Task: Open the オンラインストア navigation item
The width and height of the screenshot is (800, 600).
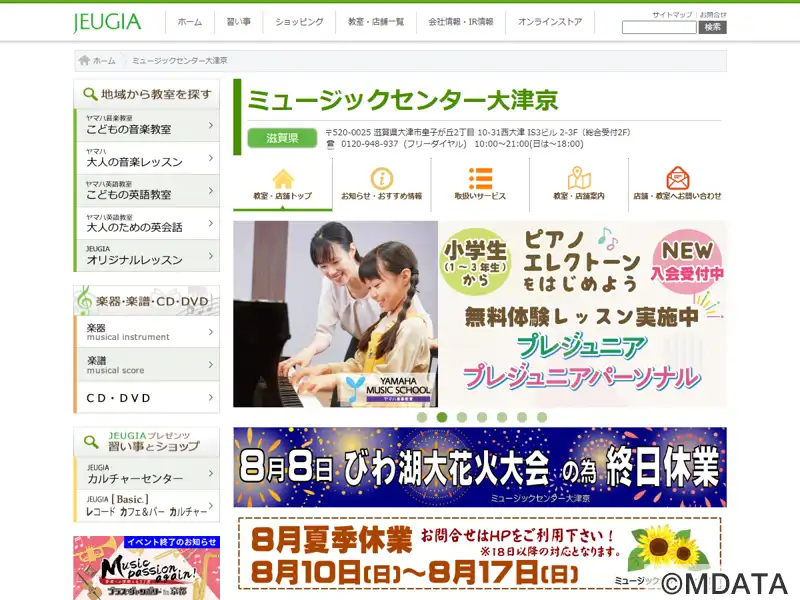Action: coord(550,22)
